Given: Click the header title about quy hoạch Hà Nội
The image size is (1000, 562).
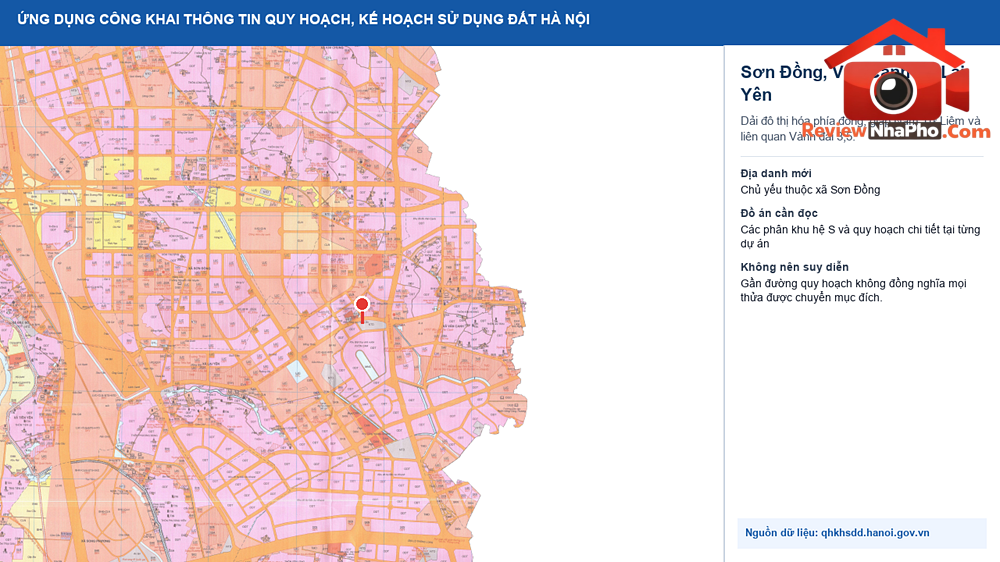Looking at the screenshot, I should [304, 19].
